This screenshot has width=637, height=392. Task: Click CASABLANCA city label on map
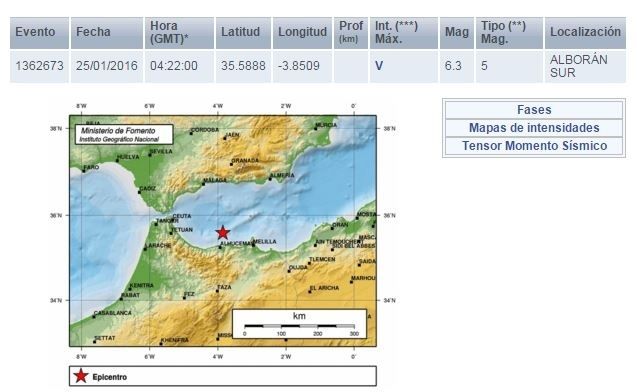[x=113, y=313]
